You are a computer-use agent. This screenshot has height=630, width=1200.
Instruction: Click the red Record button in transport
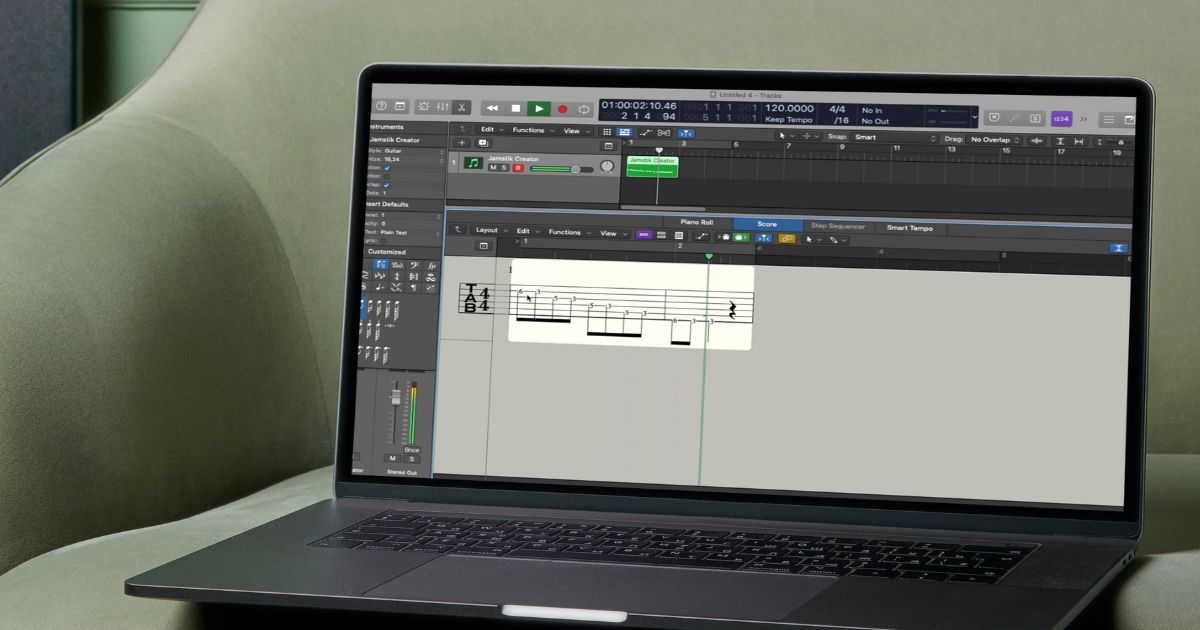[x=562, y=108]
